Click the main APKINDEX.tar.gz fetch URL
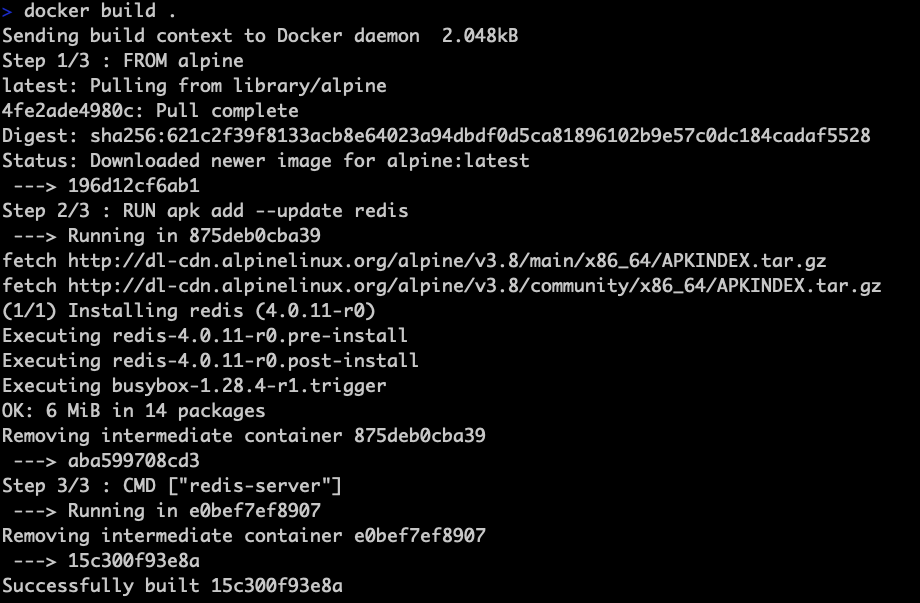 pos(447,261)
